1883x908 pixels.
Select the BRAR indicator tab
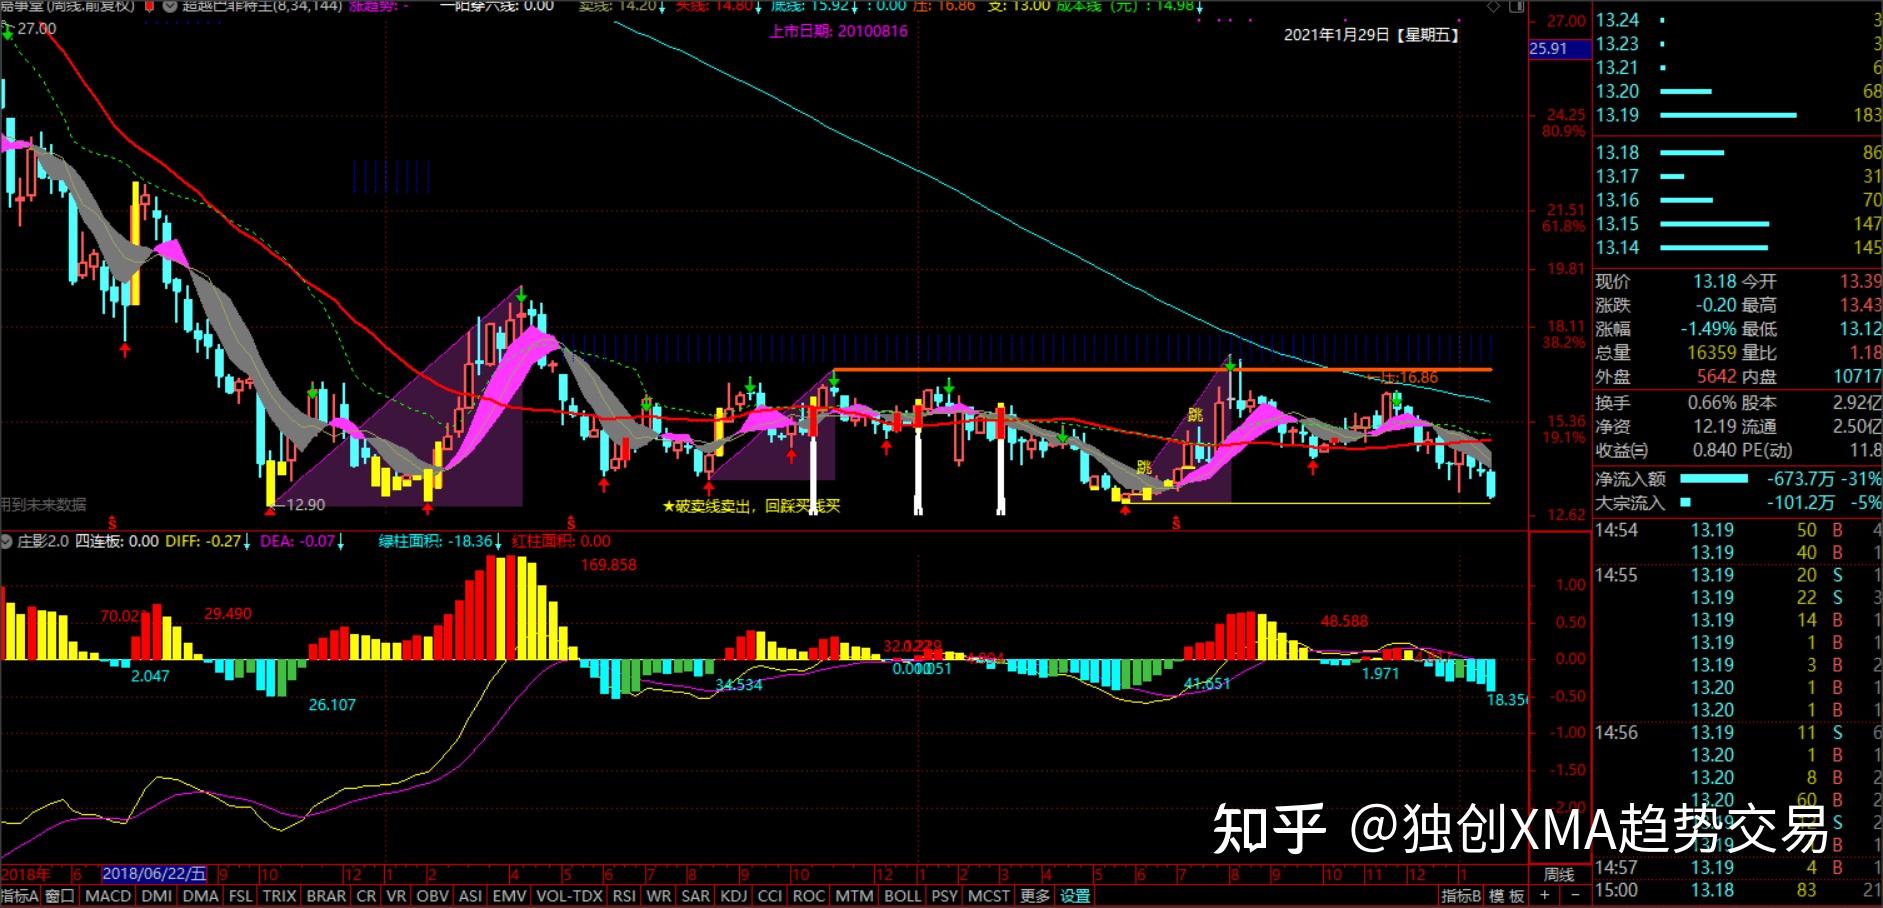point(326,896)
